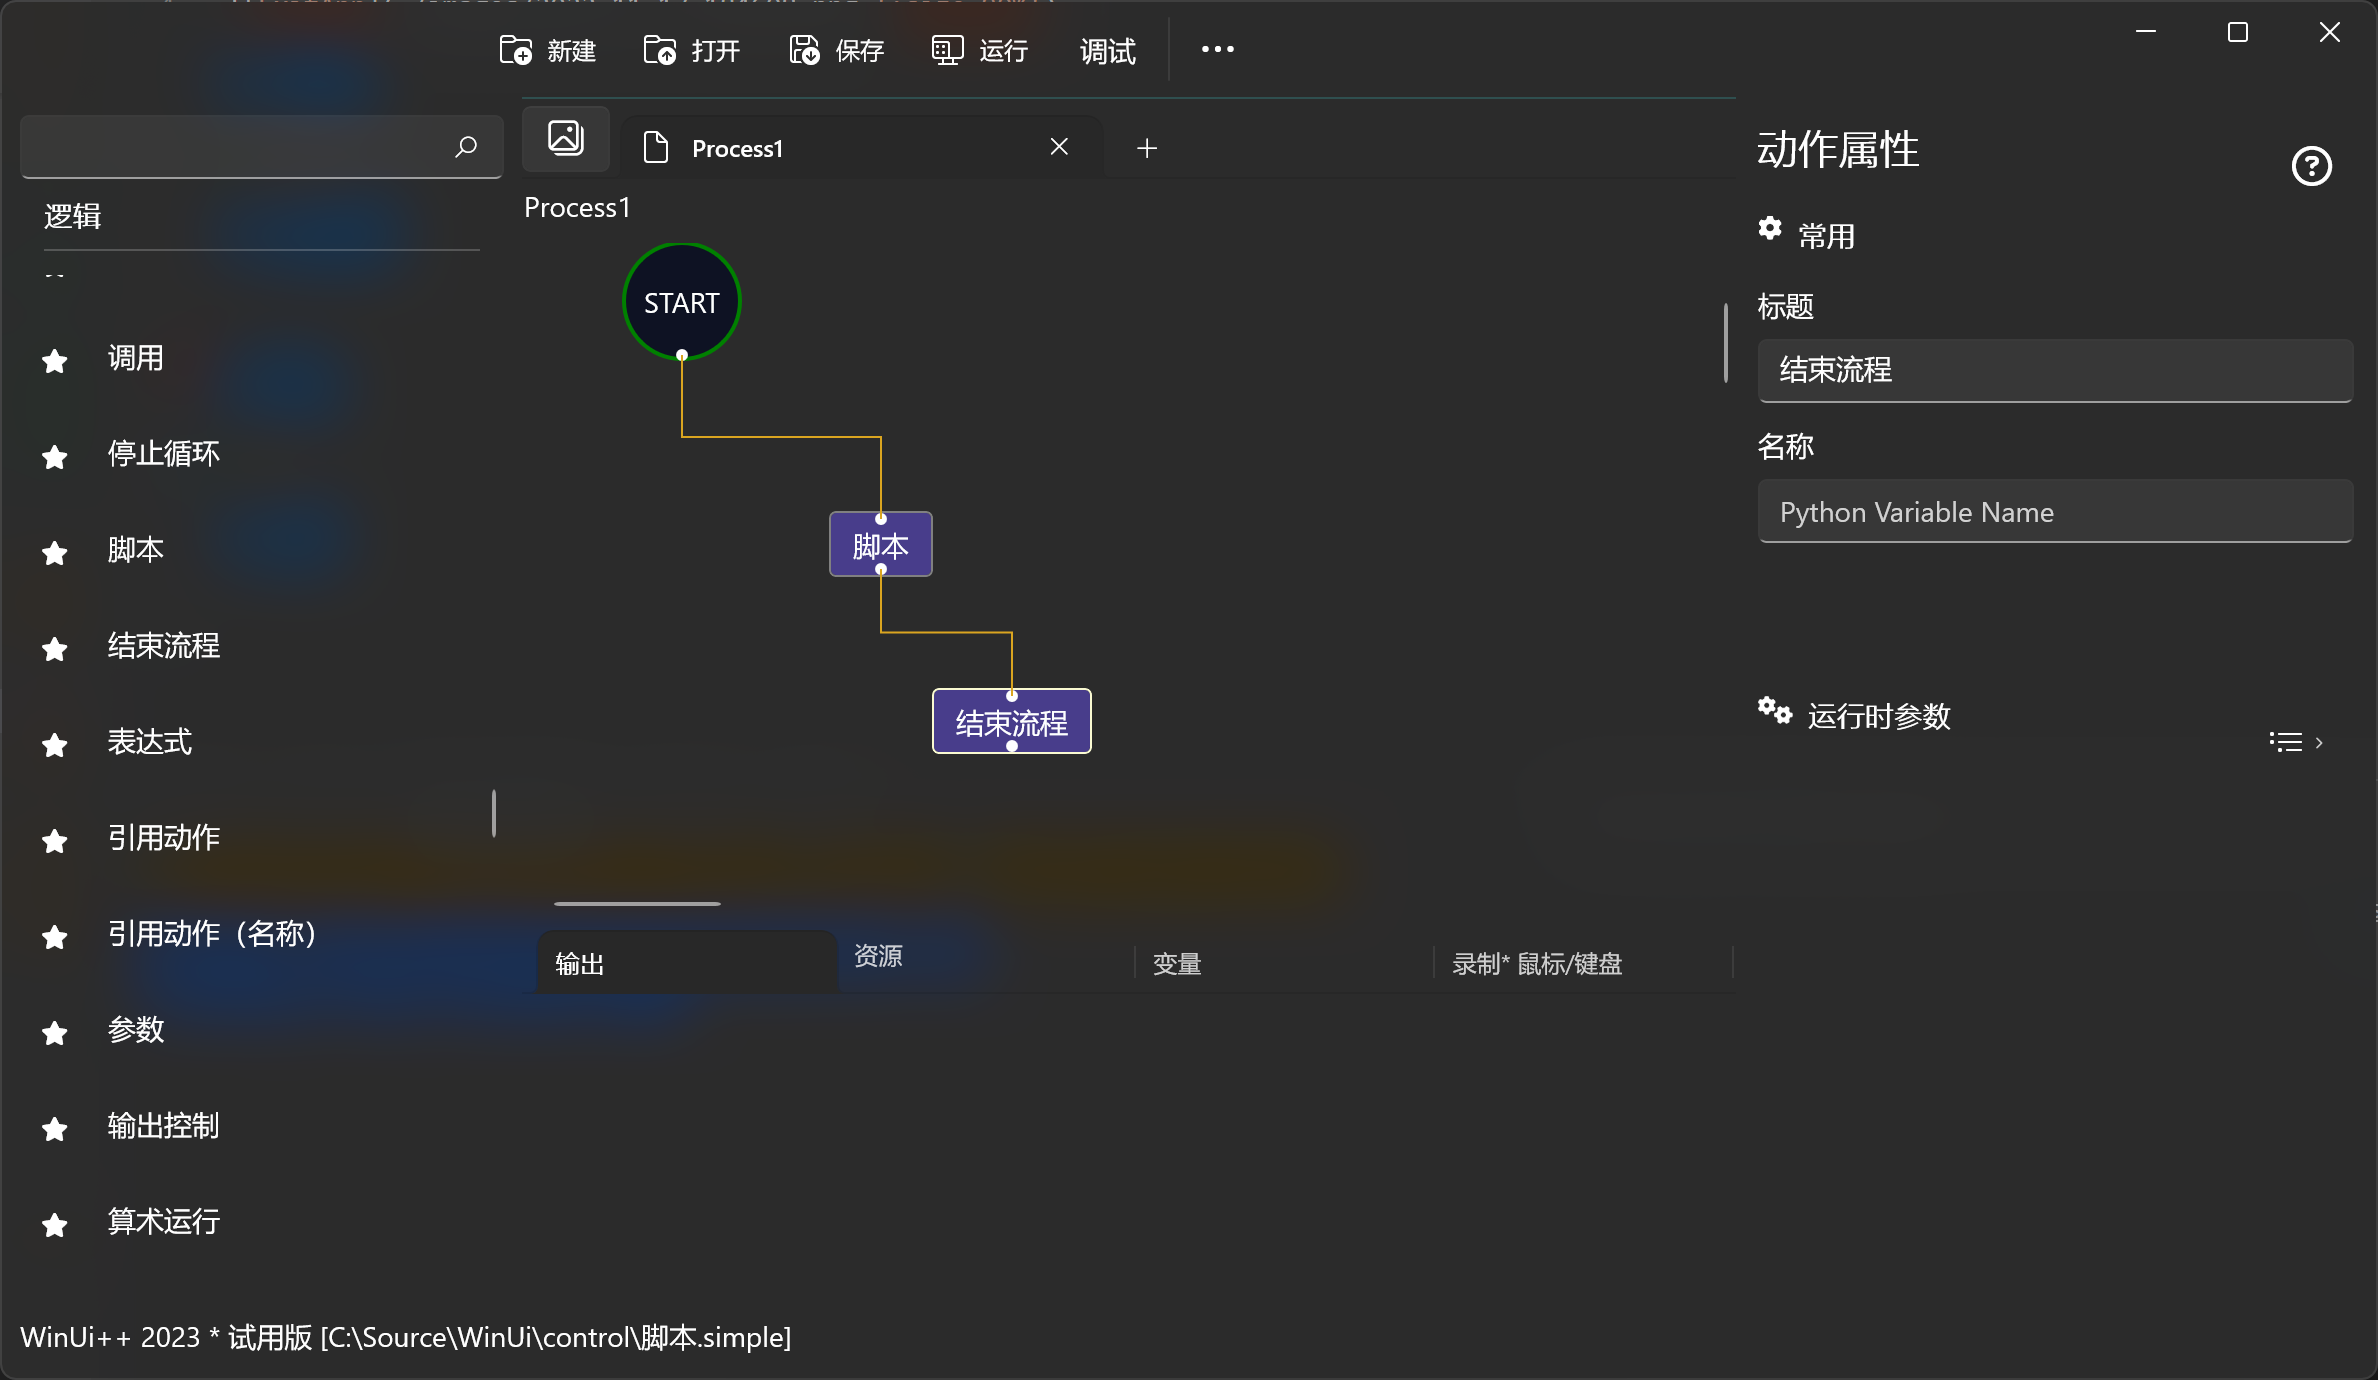Click the Python Variable Name input field
2378x1380 pixels.
(x=2054, y=512)
